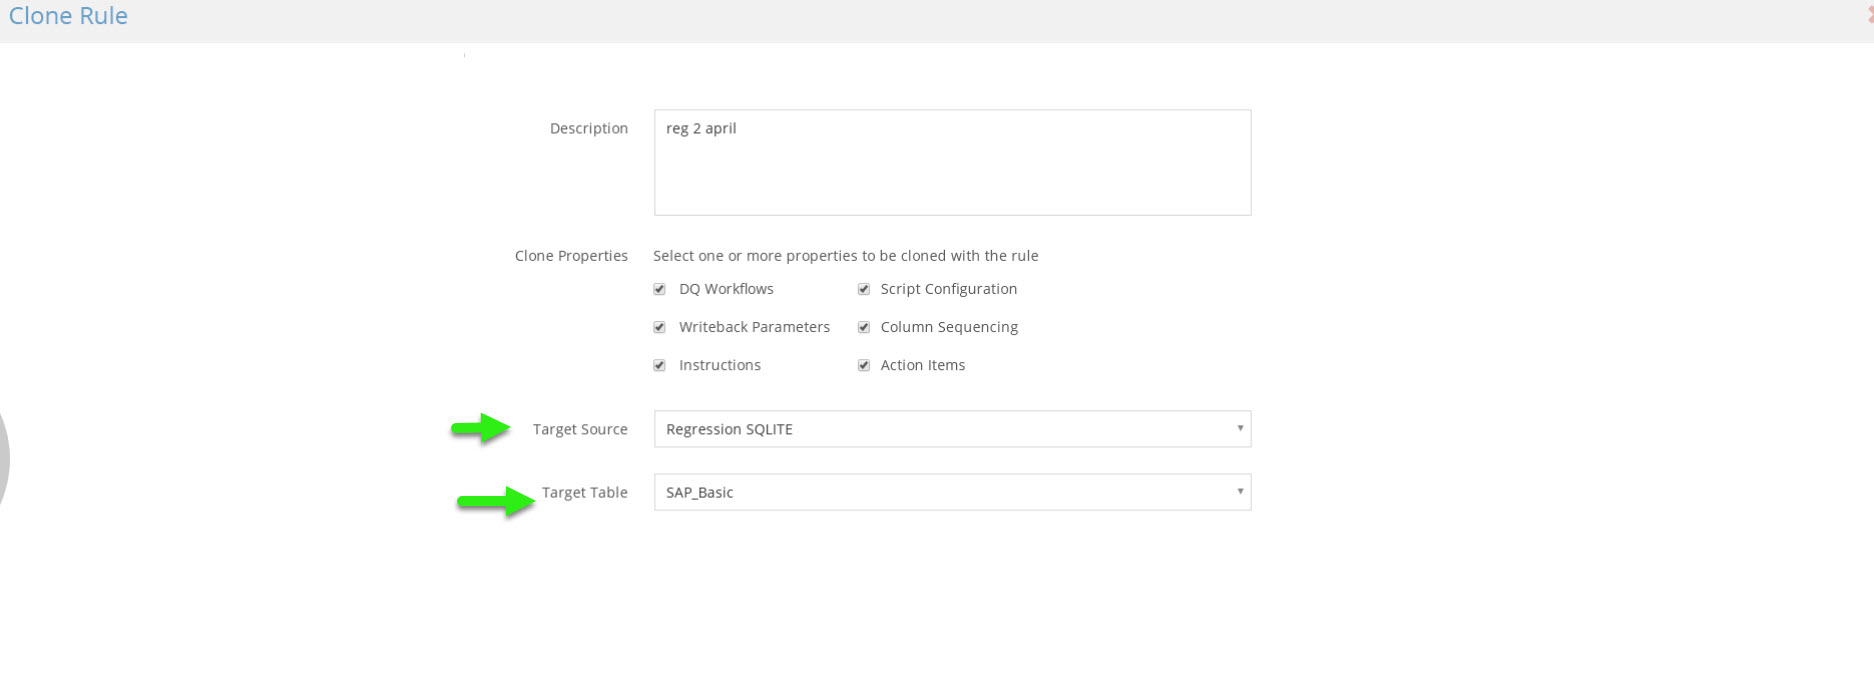Screen dimensions: 1874x680
Task: Toggle the Action Items checkbox
Action: [x=864, y=365]
